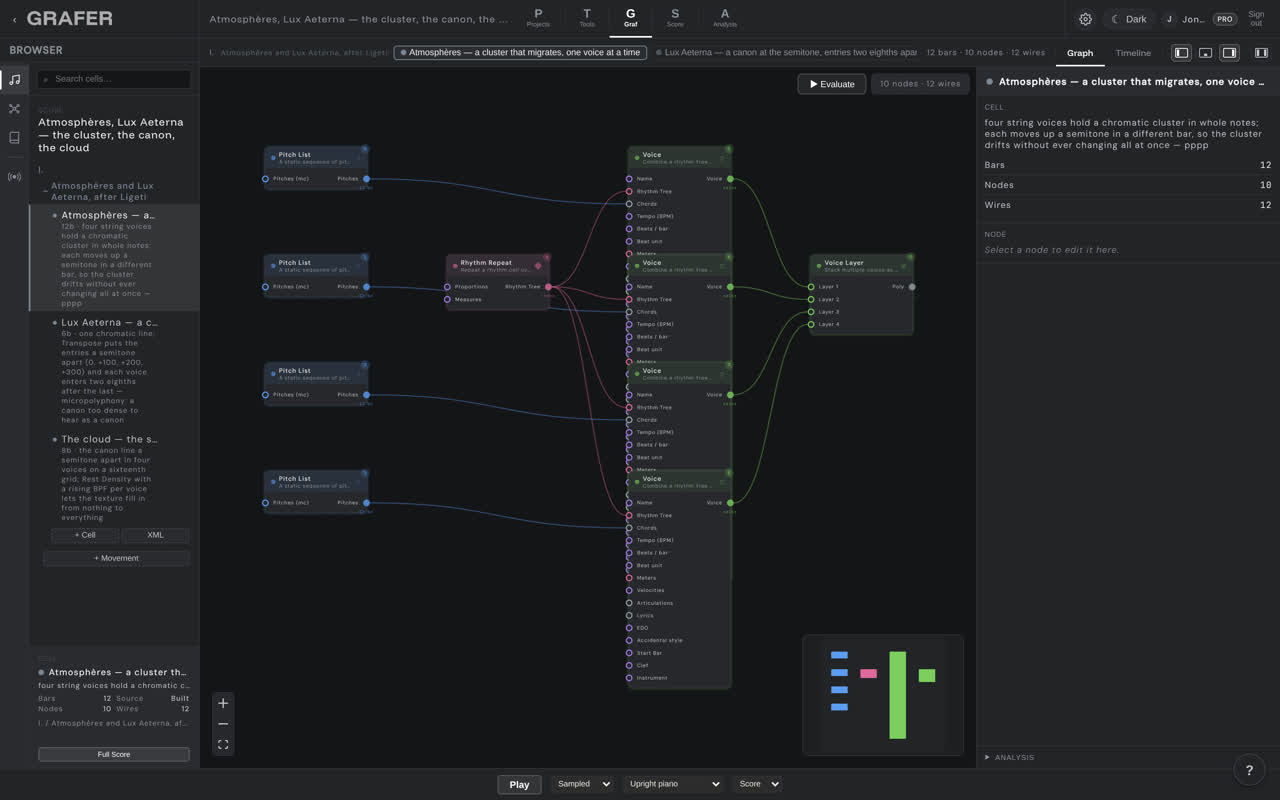Zoom in the graph canvas with plus
Image resolution: width=1280 pixels, height=800 pixels.
[223, 703]
